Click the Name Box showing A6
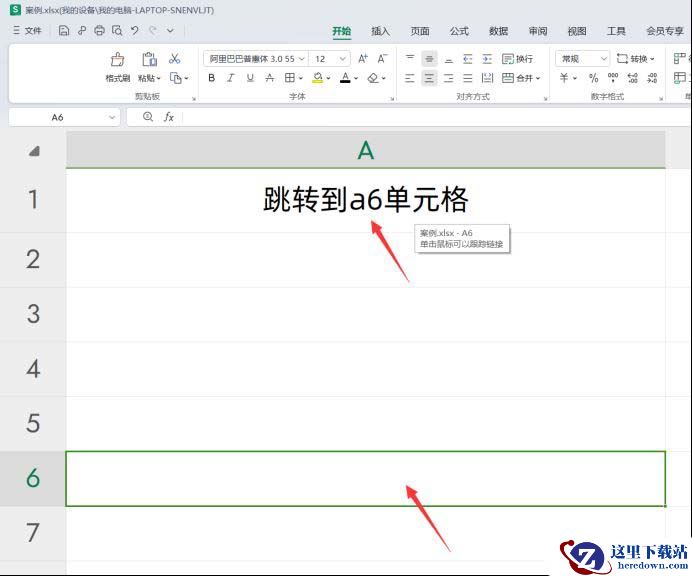Screen dimensions: 692x576 coord(58,117)
